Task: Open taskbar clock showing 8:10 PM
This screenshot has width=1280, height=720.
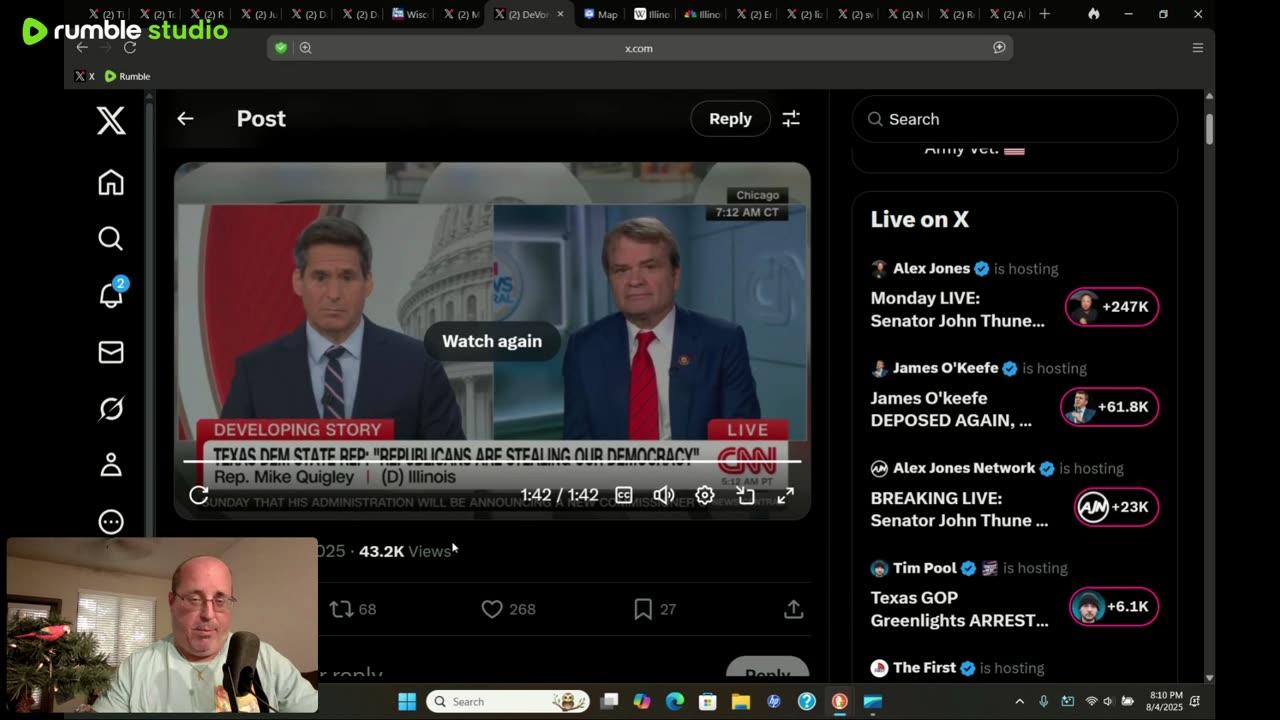Action: 1167,701
